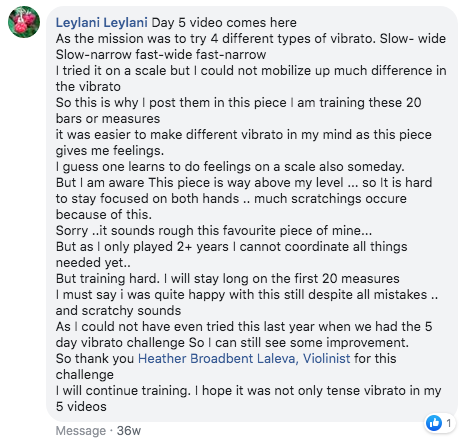Click the 'needed yet..' line
Viewport: 470px width, 443px height.
tap(93, 263)
